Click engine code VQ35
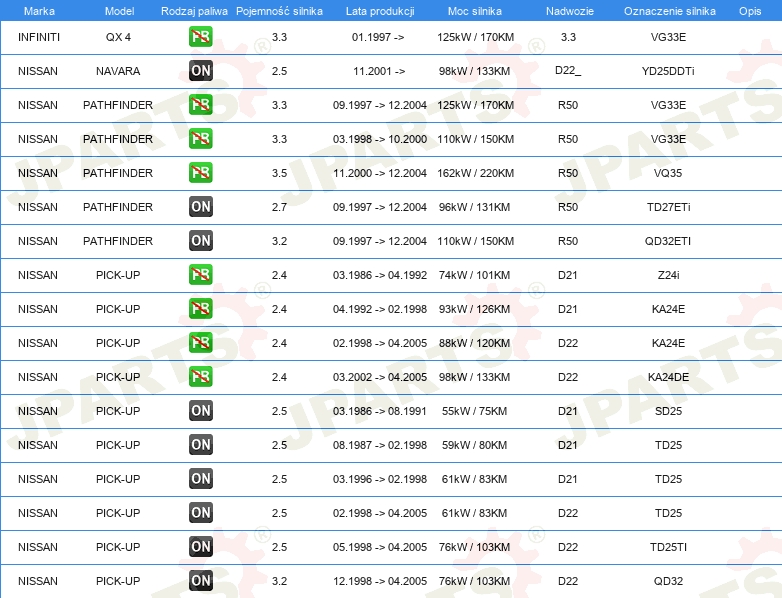 tap(668, 173)
